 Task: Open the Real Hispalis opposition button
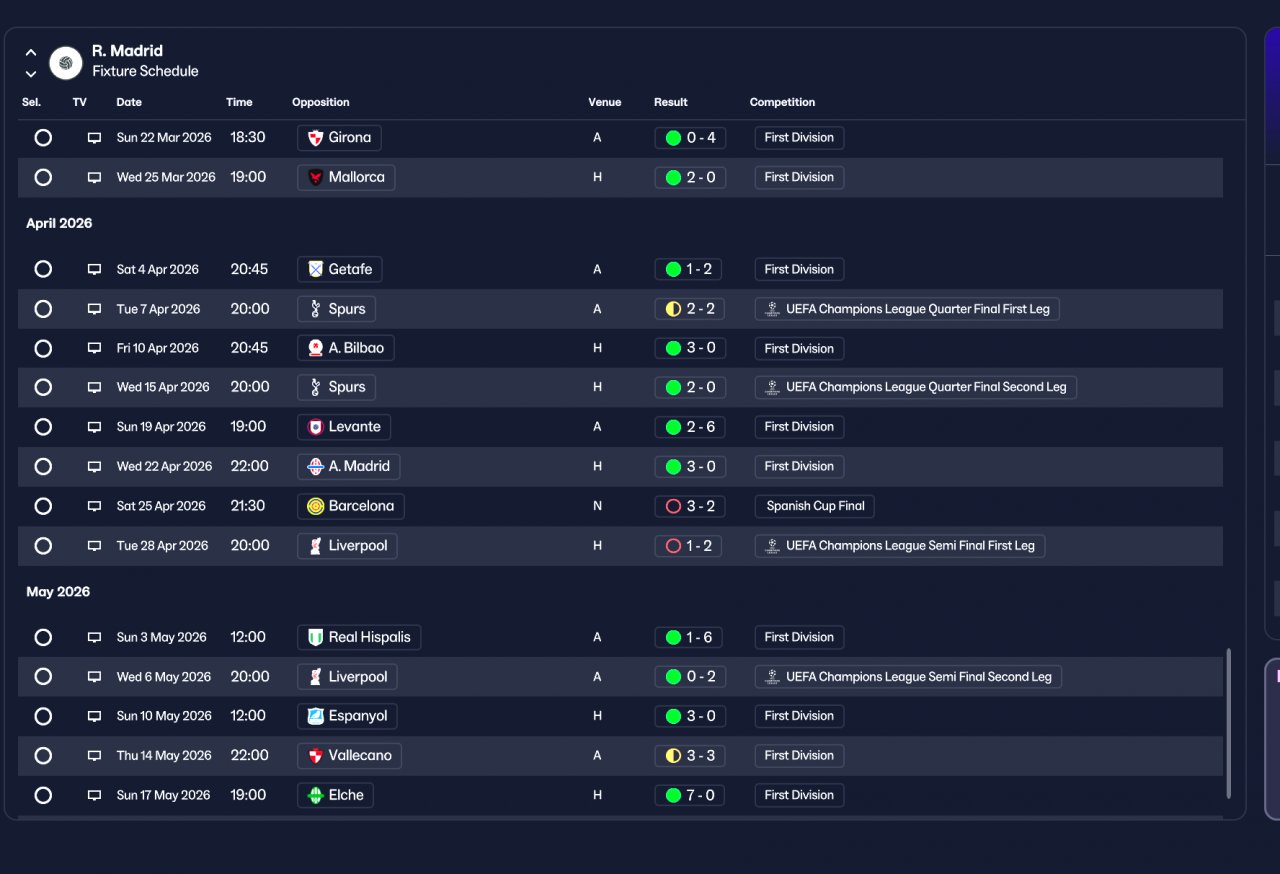[x=359, y=638]
